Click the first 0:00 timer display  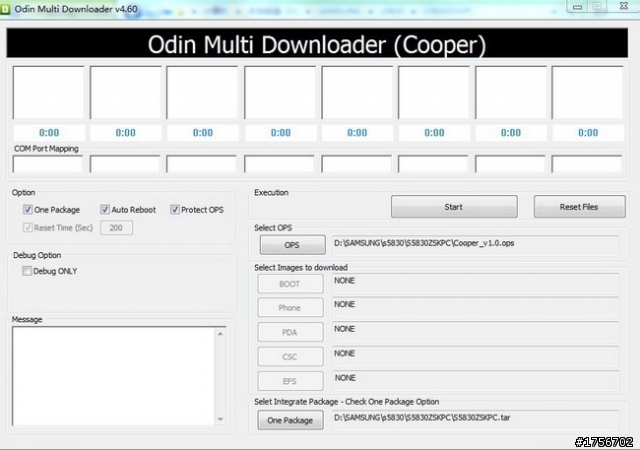49,133
